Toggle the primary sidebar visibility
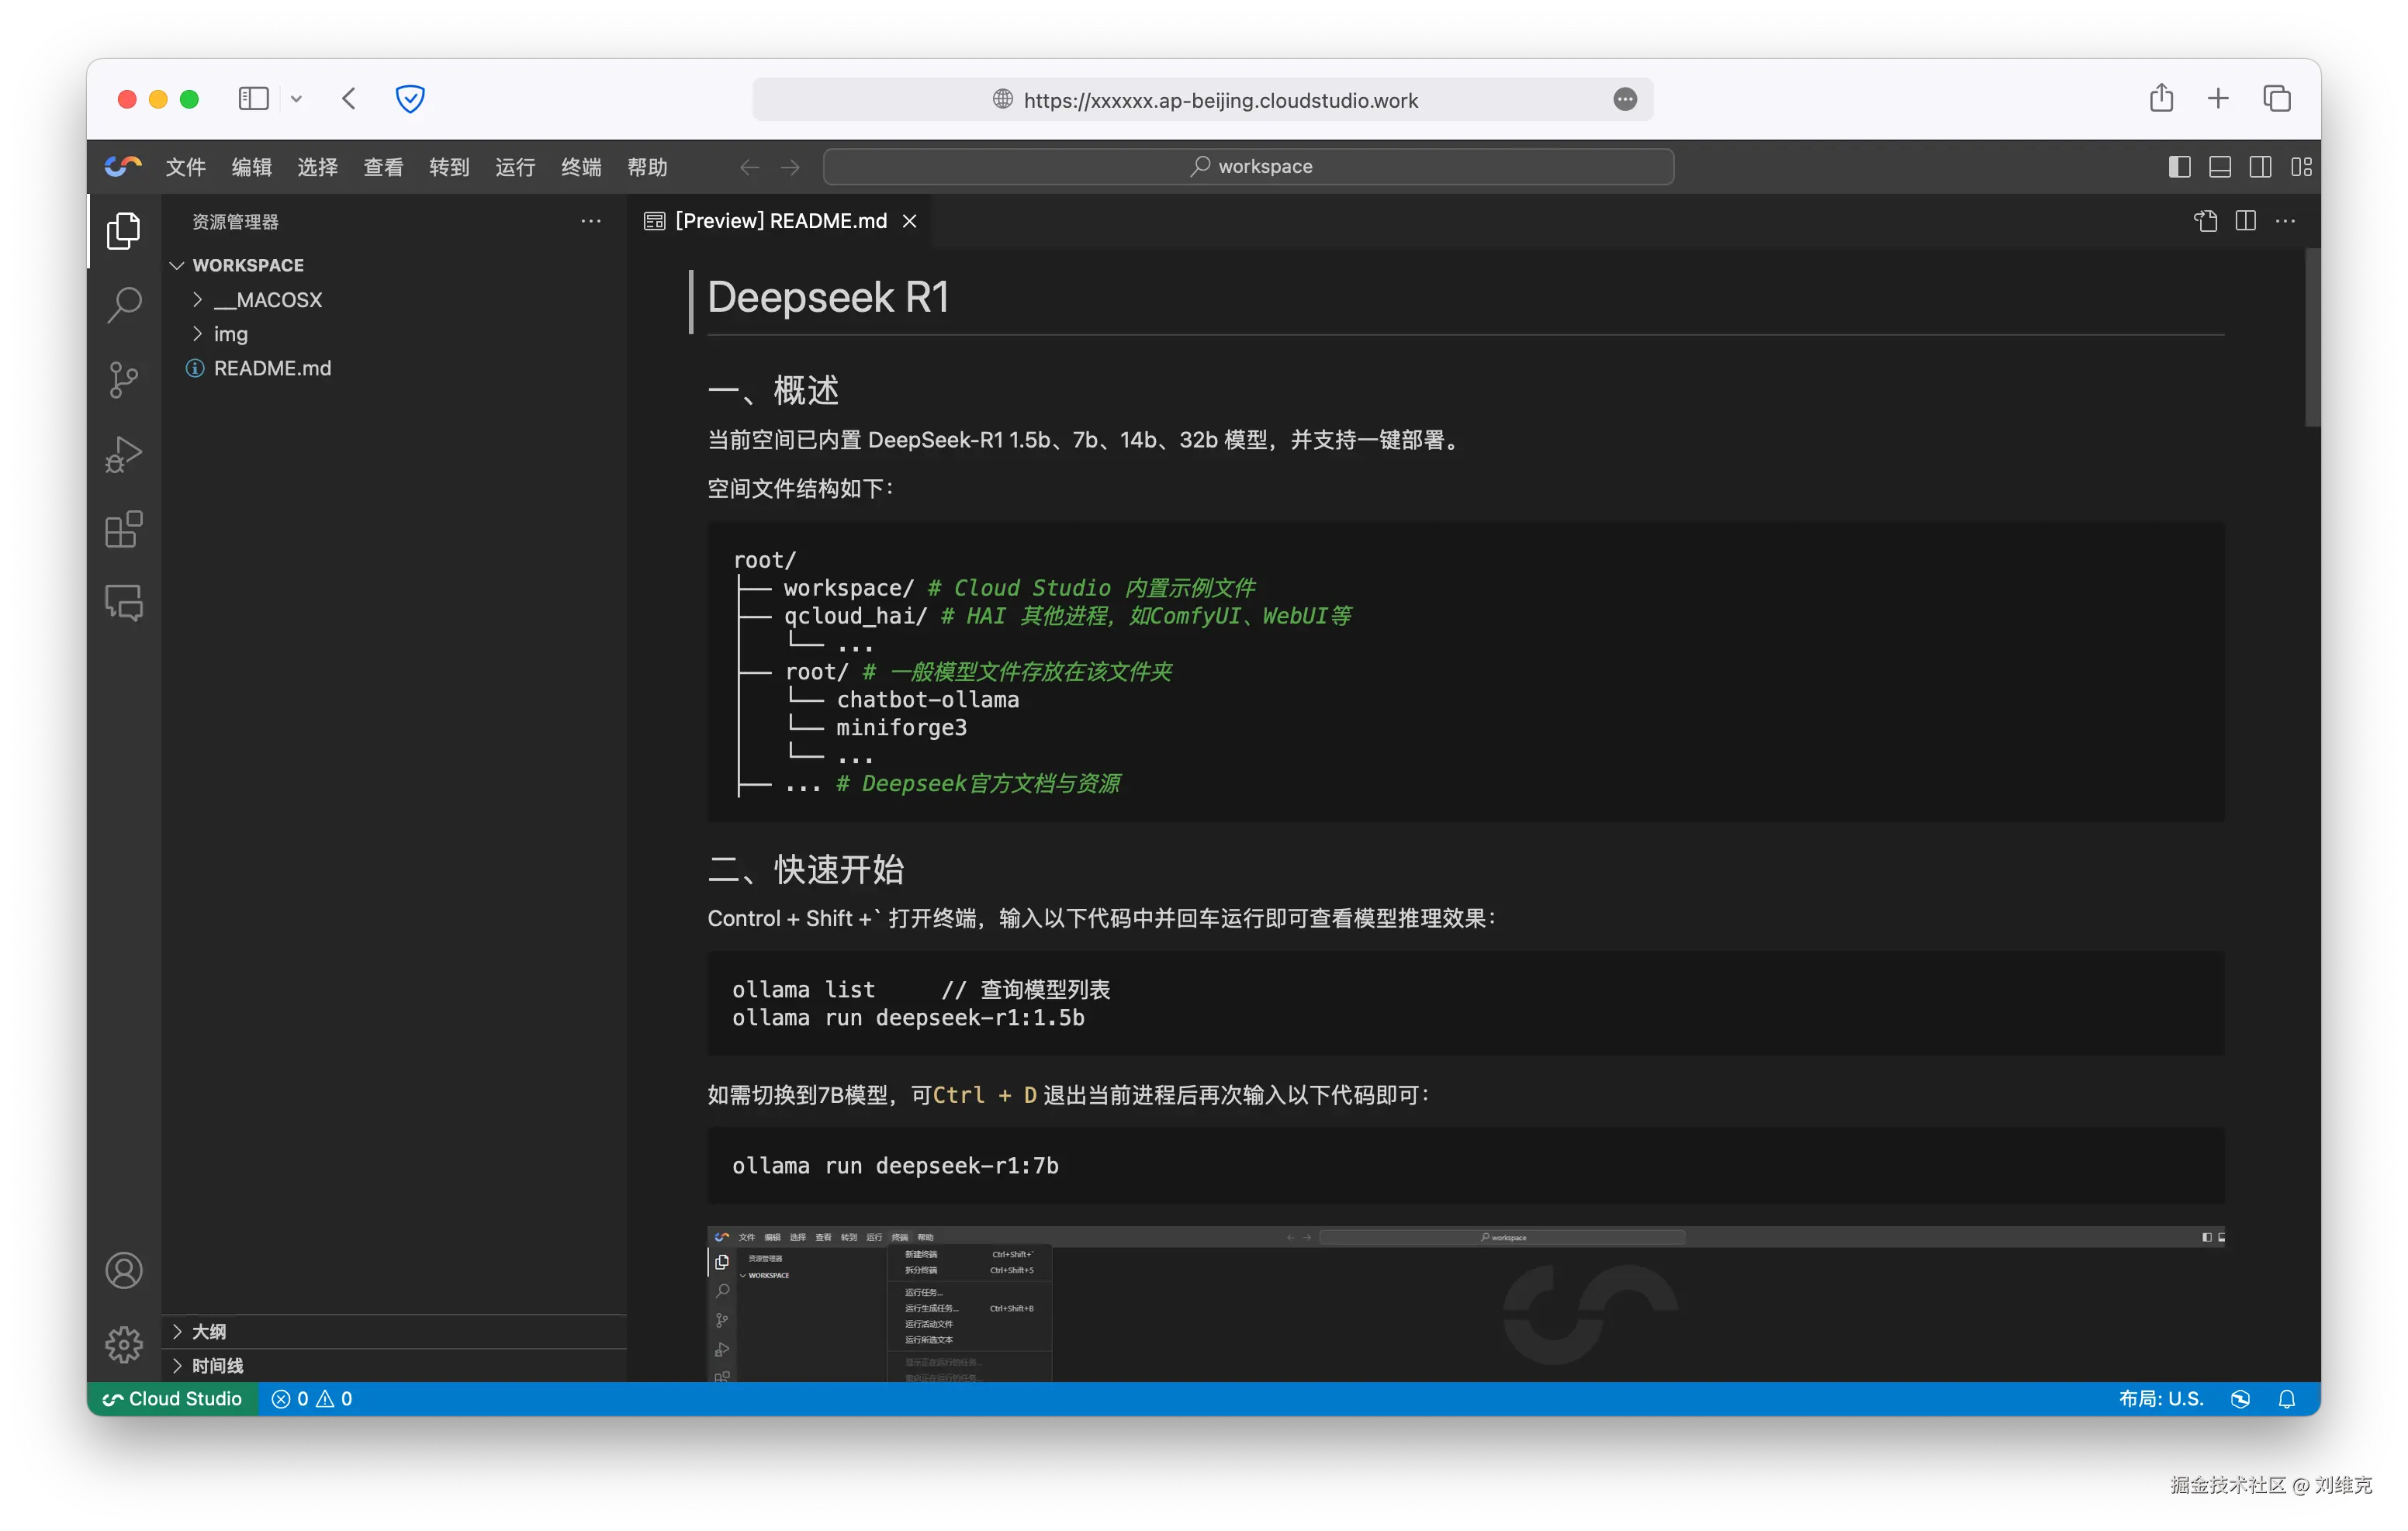The height and width of the screenshot is (1531, 2408). pos(2179,167)
